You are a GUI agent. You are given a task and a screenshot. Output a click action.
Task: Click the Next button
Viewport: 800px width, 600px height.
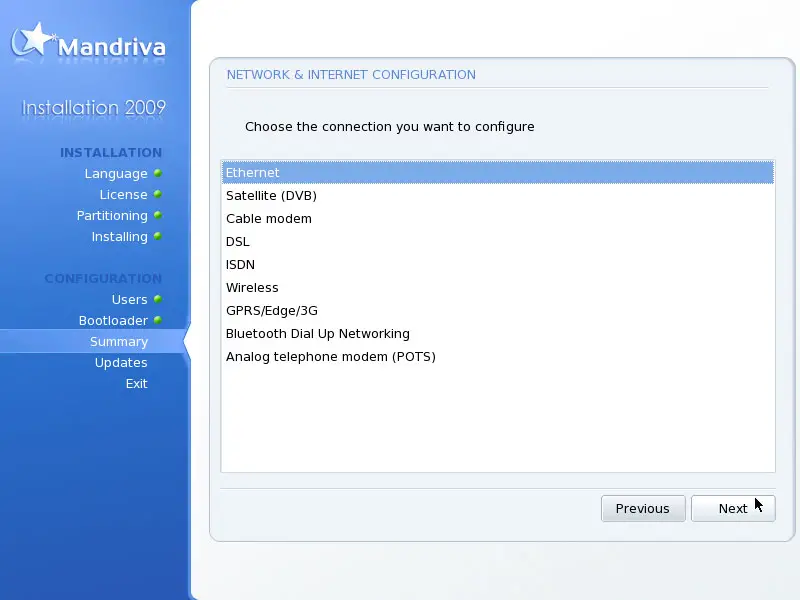point(733,508)
